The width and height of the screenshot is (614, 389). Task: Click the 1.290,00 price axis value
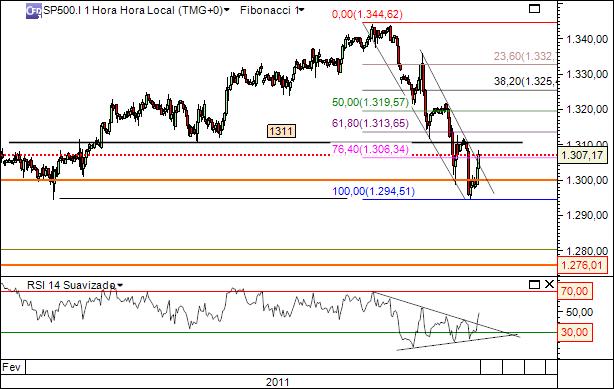click(587, 215)
